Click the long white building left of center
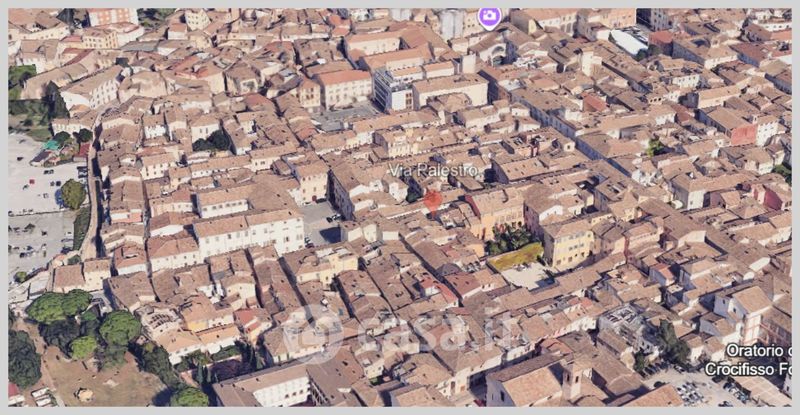 tap(248, 231)
